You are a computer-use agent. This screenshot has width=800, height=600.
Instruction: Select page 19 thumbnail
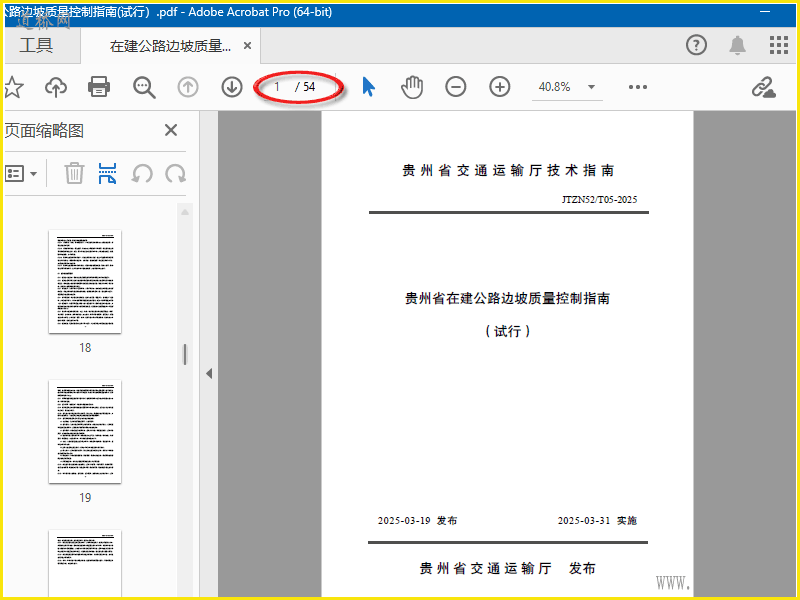[85, 432]
